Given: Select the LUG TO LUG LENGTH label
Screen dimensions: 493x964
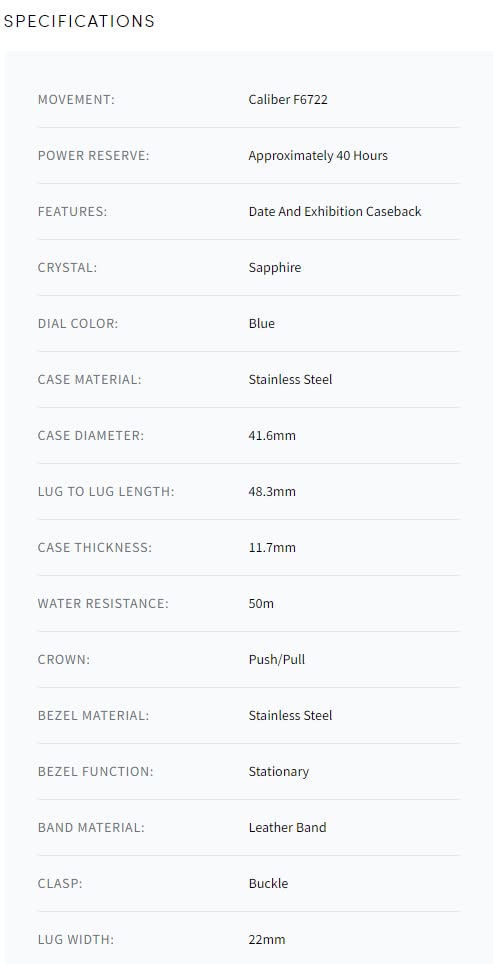Looking at the screenshot, I should tap(106, 491).
